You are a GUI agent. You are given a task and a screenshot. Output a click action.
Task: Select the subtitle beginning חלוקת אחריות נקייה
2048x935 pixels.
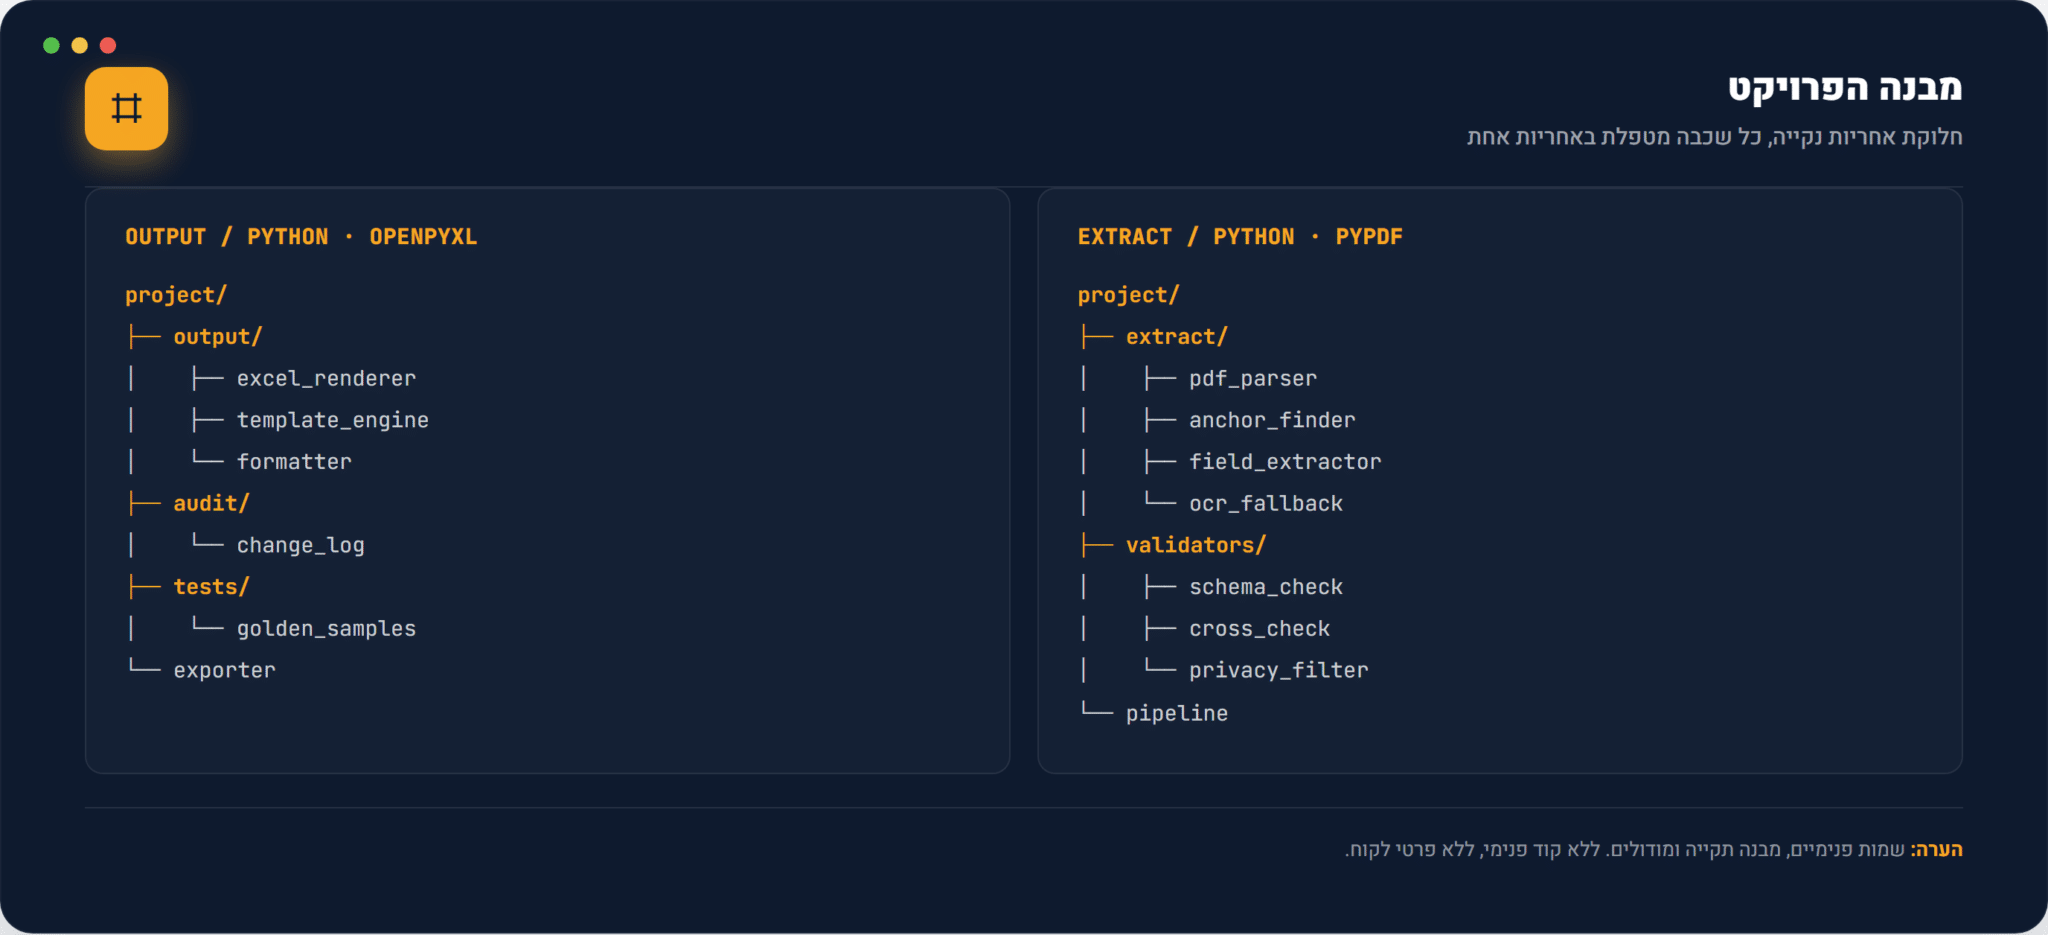tap(1714, 137)
